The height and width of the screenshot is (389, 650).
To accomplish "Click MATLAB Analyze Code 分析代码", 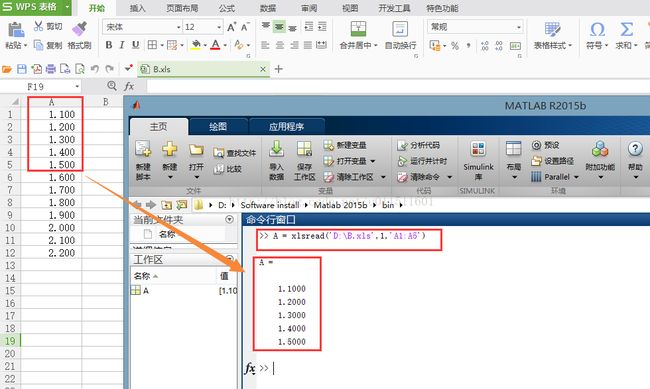I will click(418, 145).
